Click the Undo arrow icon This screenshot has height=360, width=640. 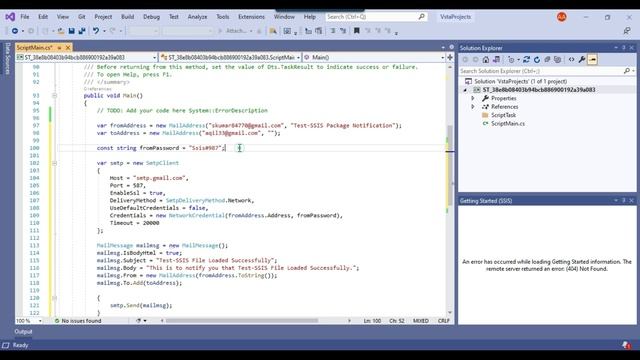[x=96, y=31]
